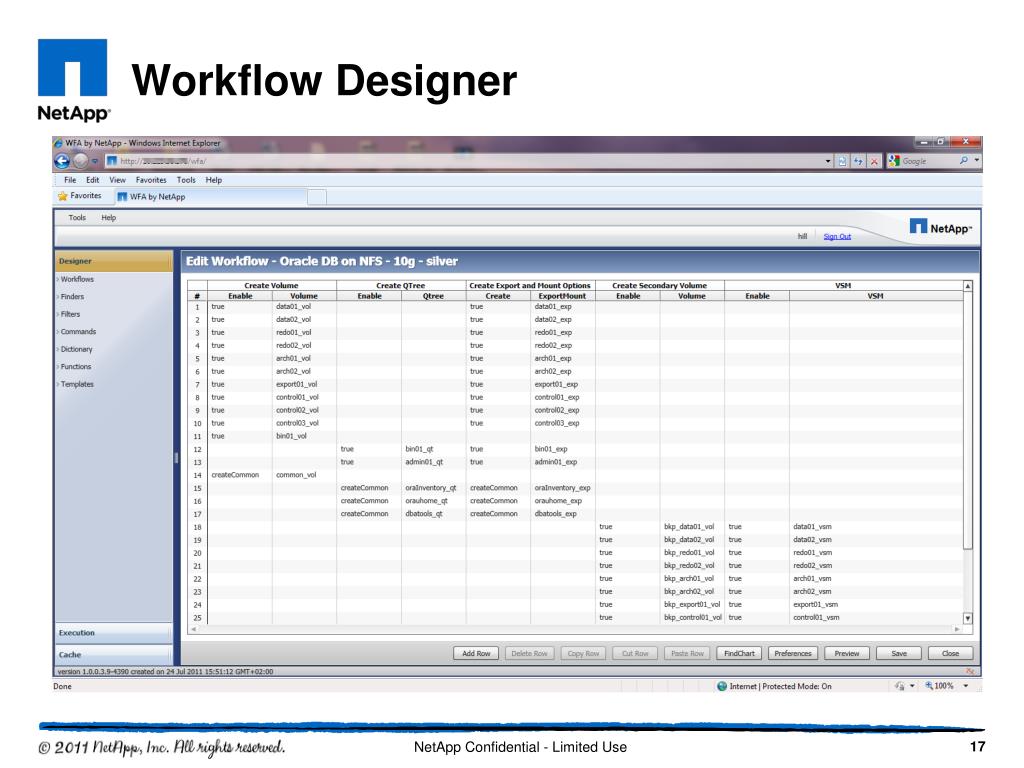Viewport: 1024px width, 768px height.
Task: Open the zoom level dropdown arrow
Action: click(x=965, y=686)
